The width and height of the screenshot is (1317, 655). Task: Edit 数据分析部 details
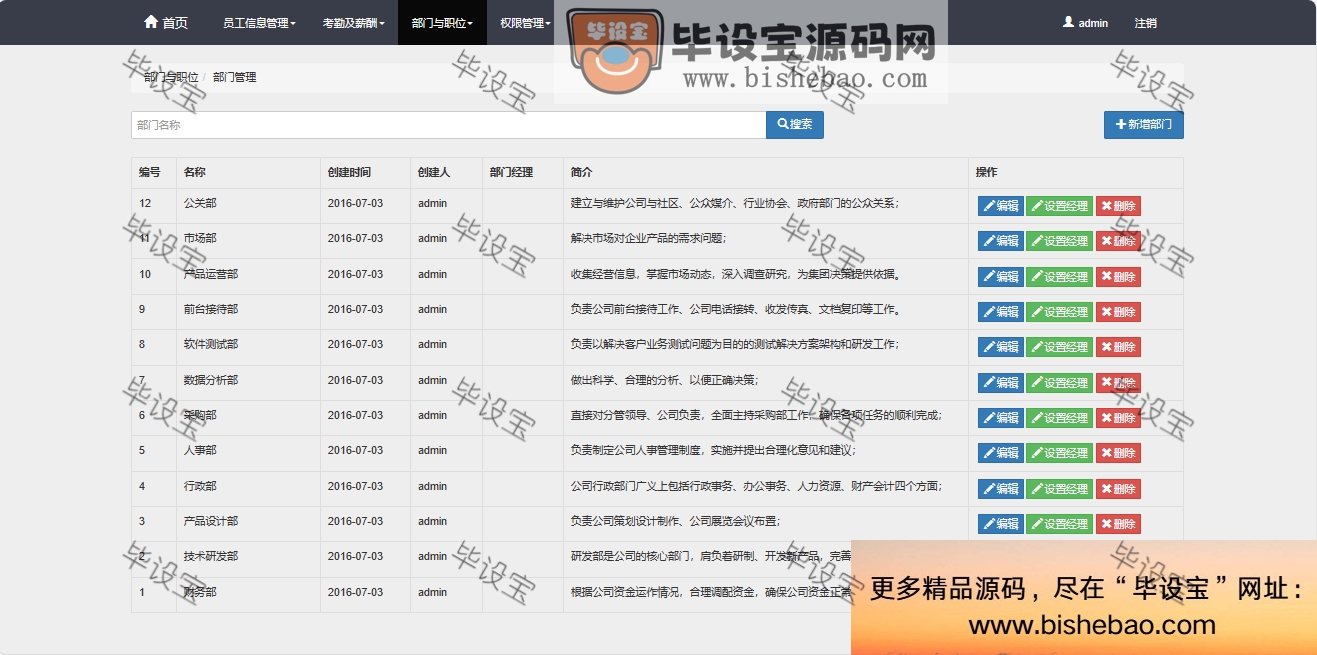1000,383
